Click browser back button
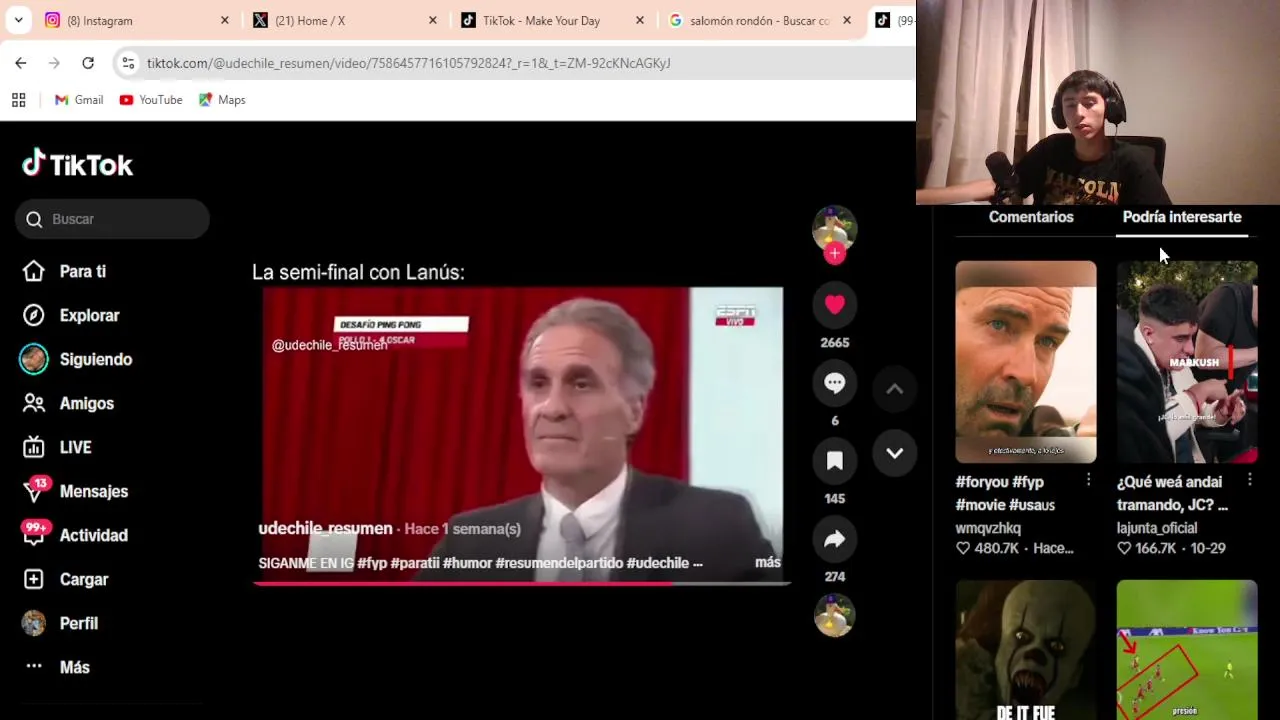The height and width of the screenshot is (720, 1280). click(21, 63)
